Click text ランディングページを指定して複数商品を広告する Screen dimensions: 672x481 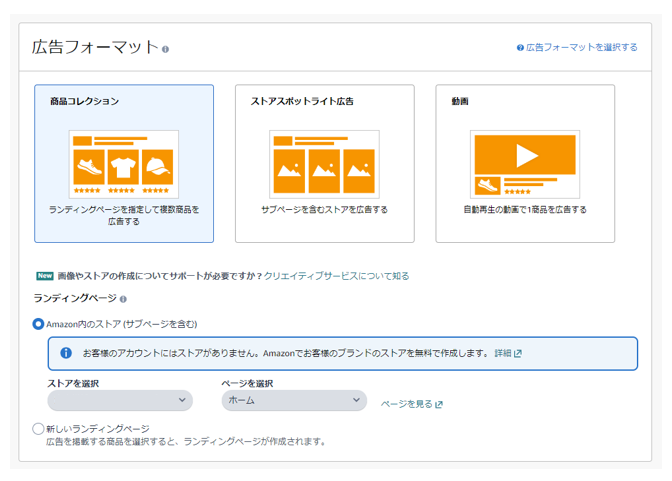[124, 215]
